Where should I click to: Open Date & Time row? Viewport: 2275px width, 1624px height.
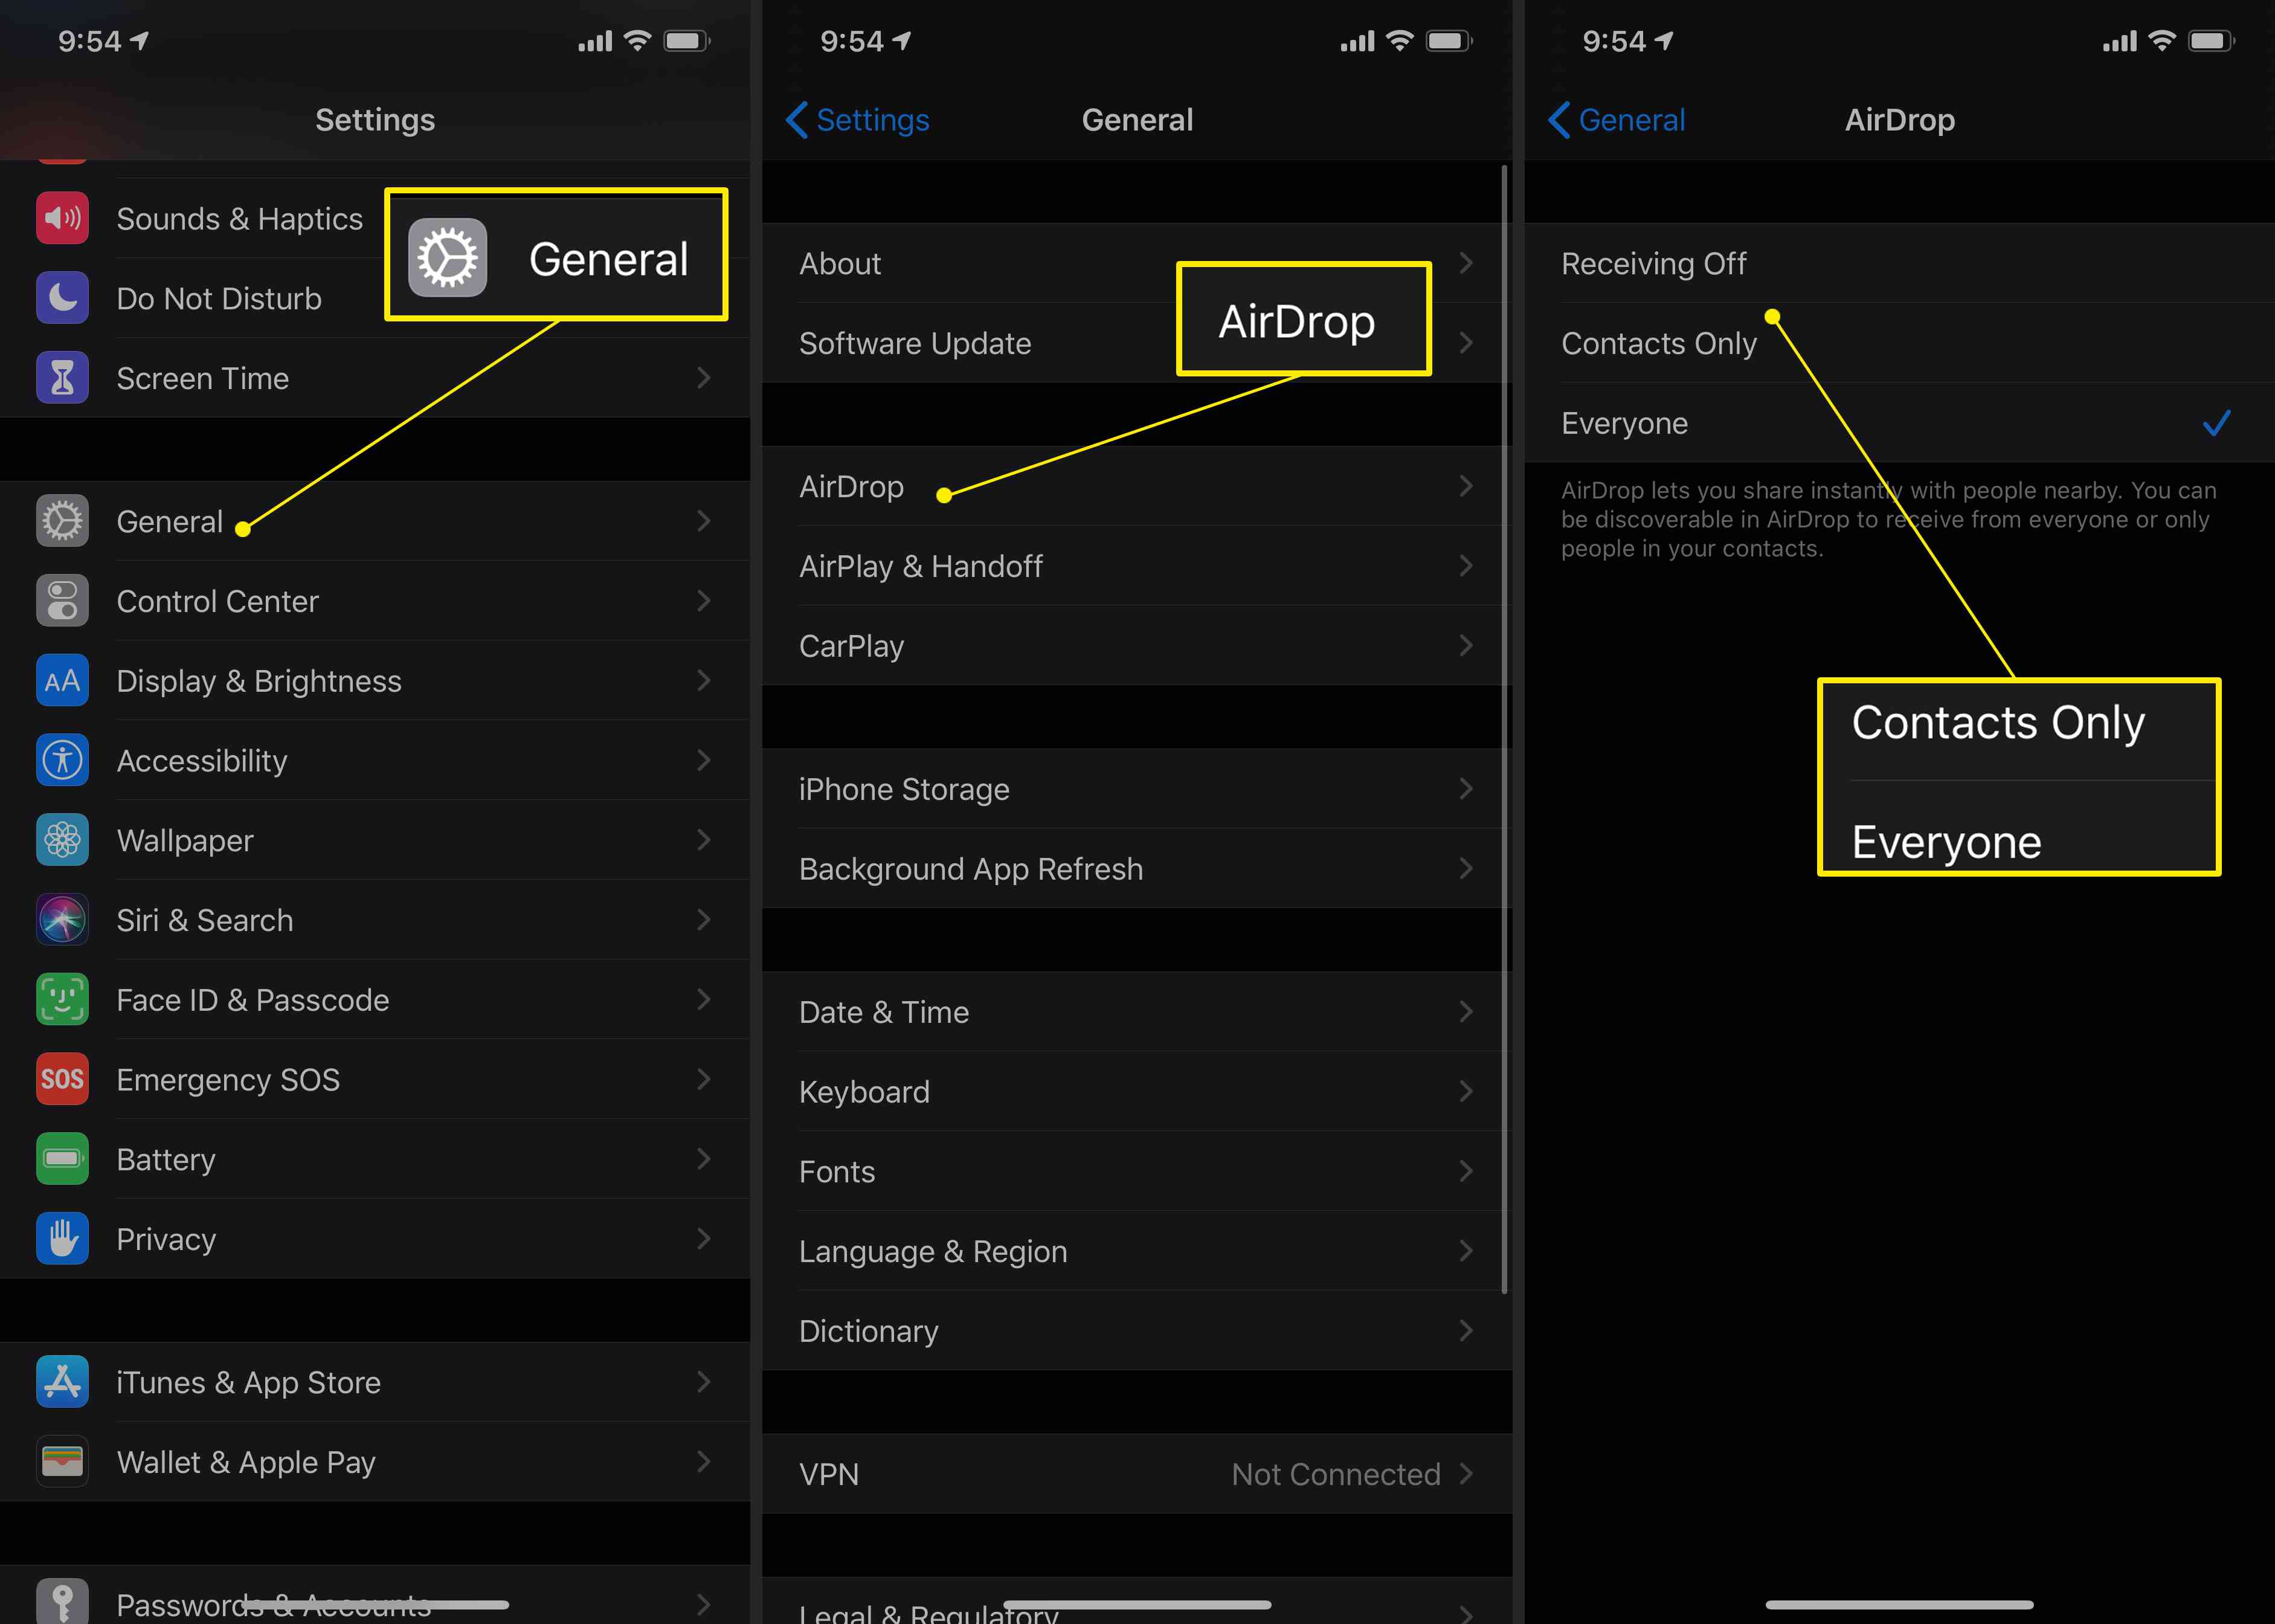[1137, 1012]
